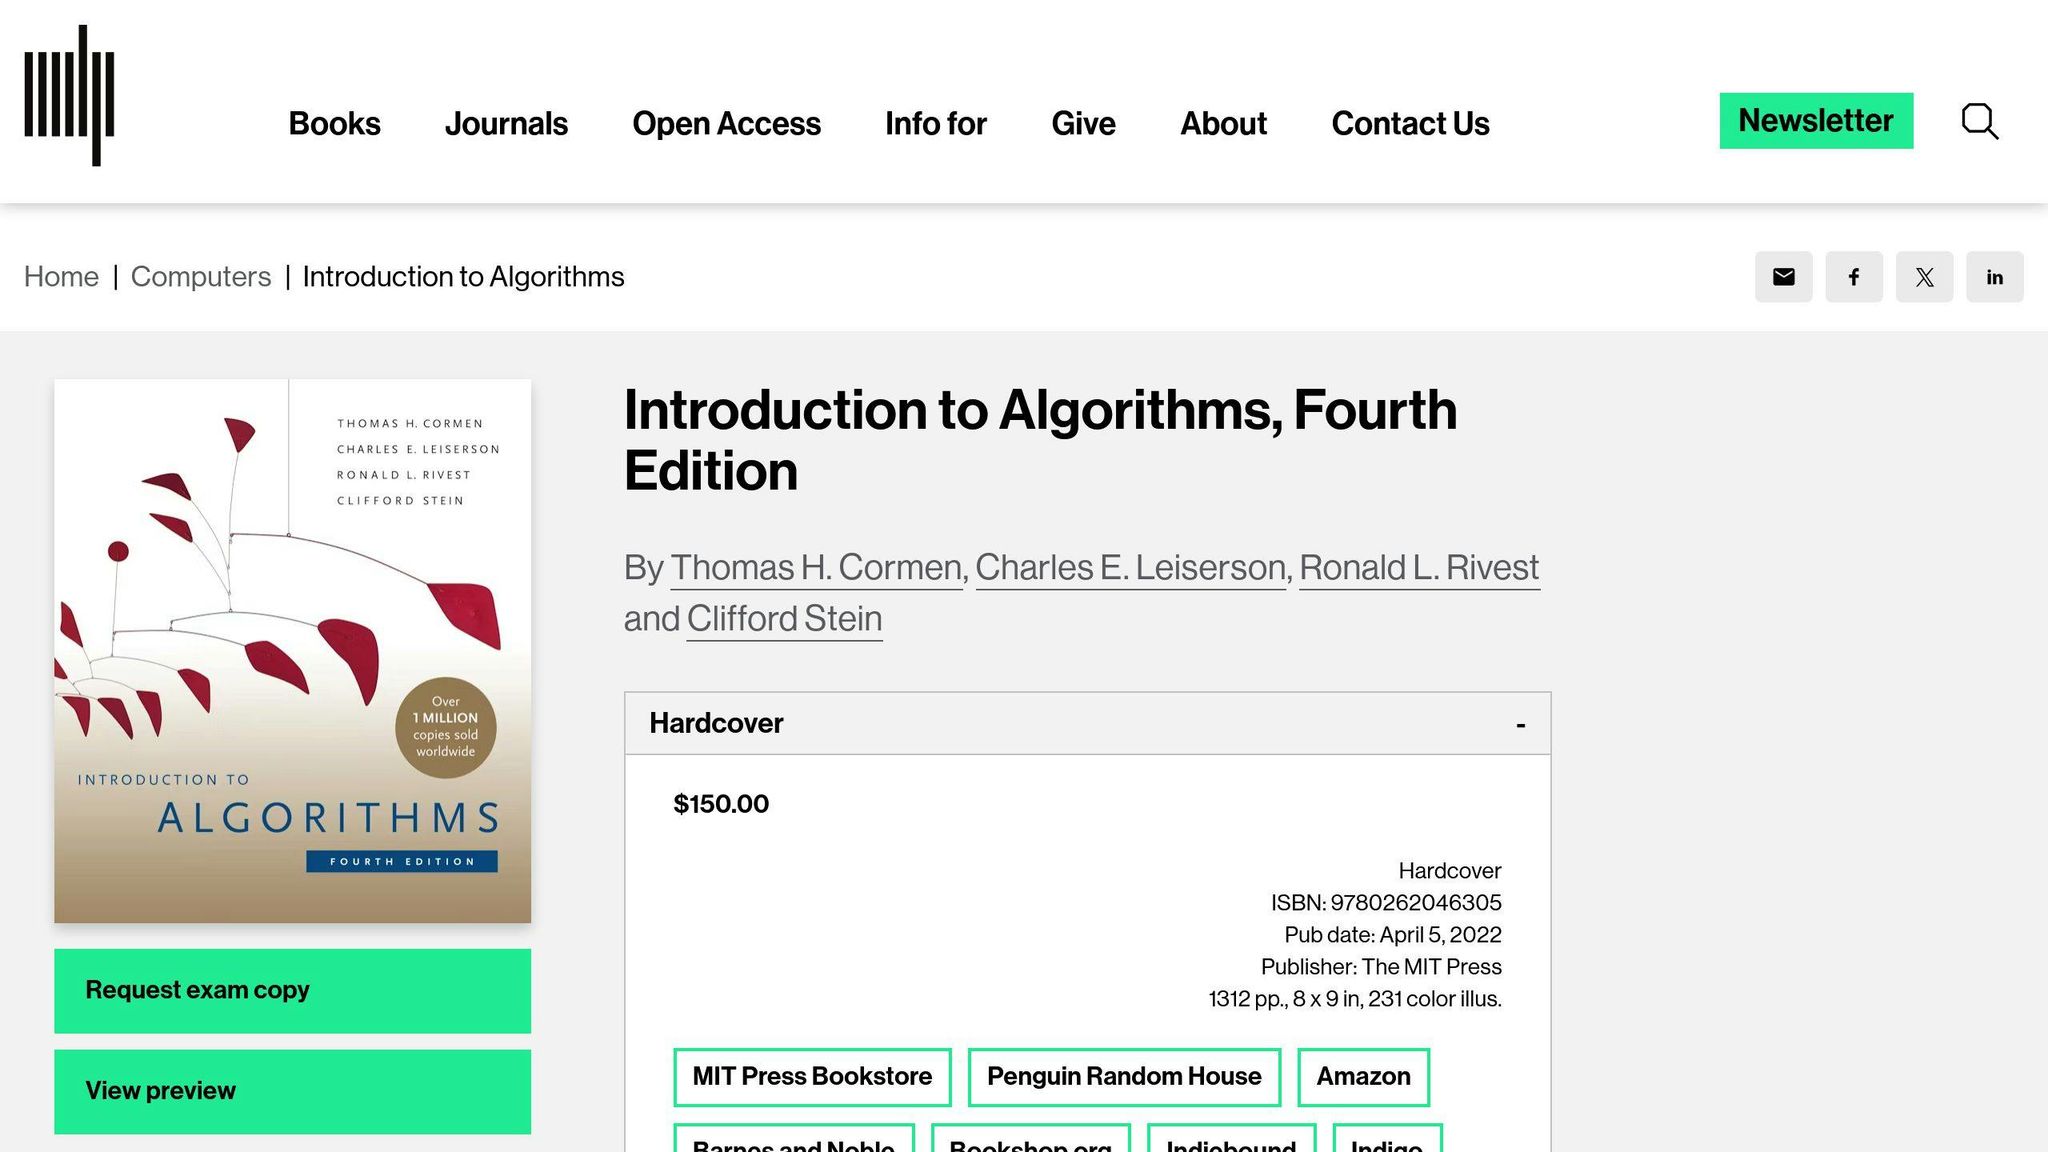Request an exam copy

(x=293, y=990)
